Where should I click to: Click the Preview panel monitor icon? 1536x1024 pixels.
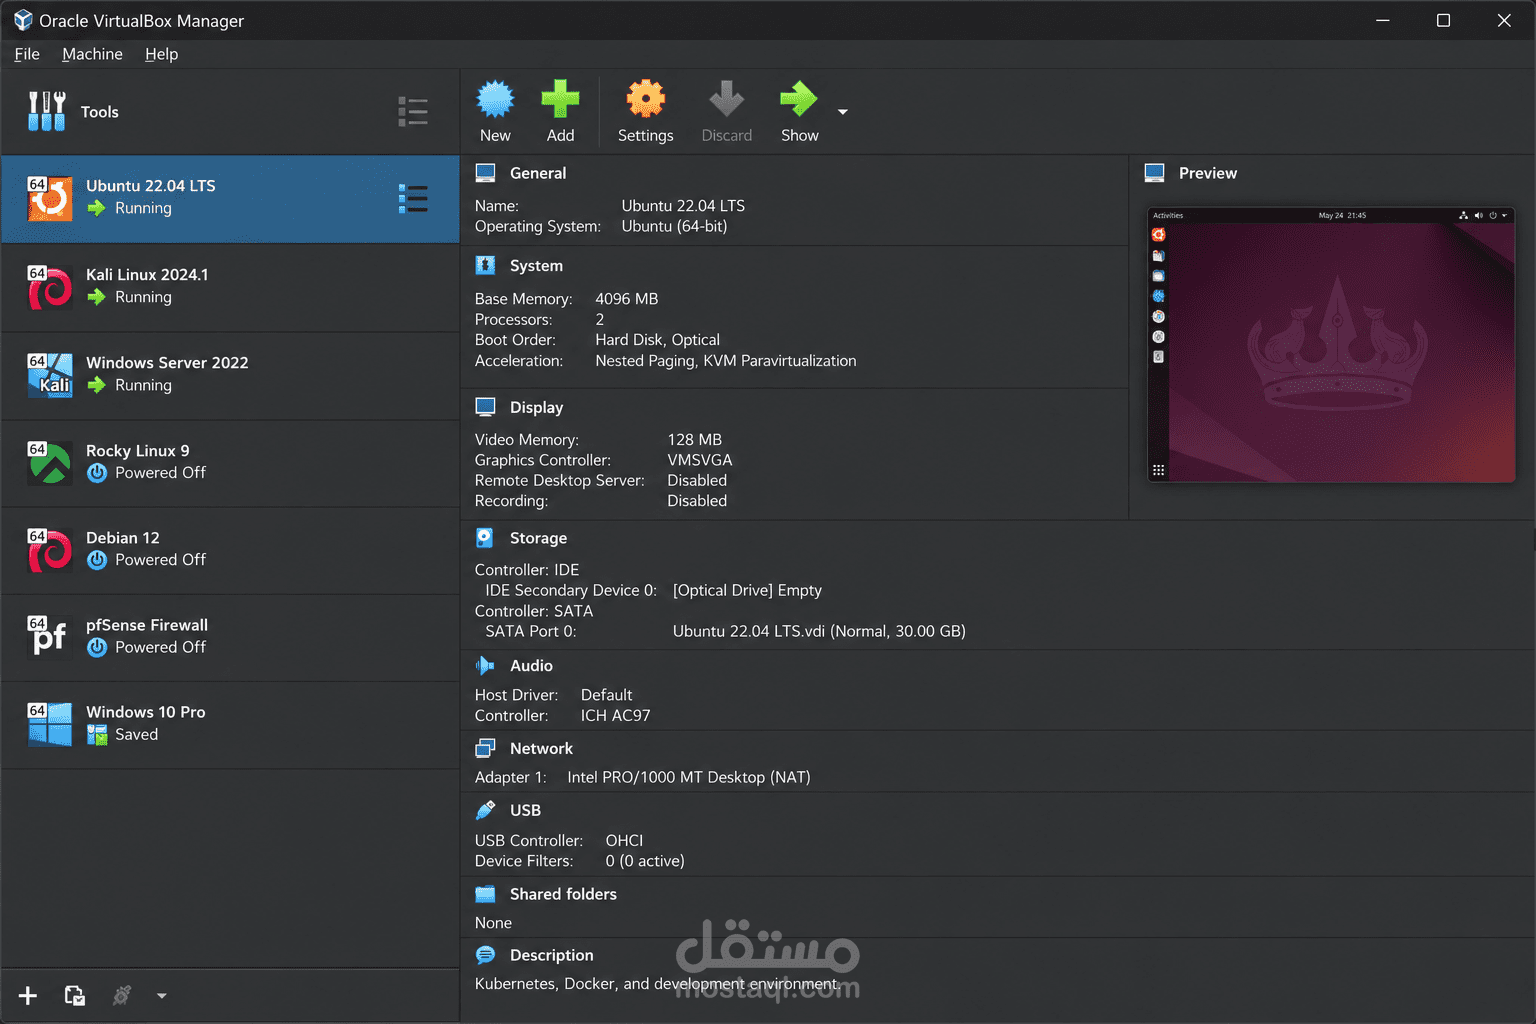click(1154, 173)
